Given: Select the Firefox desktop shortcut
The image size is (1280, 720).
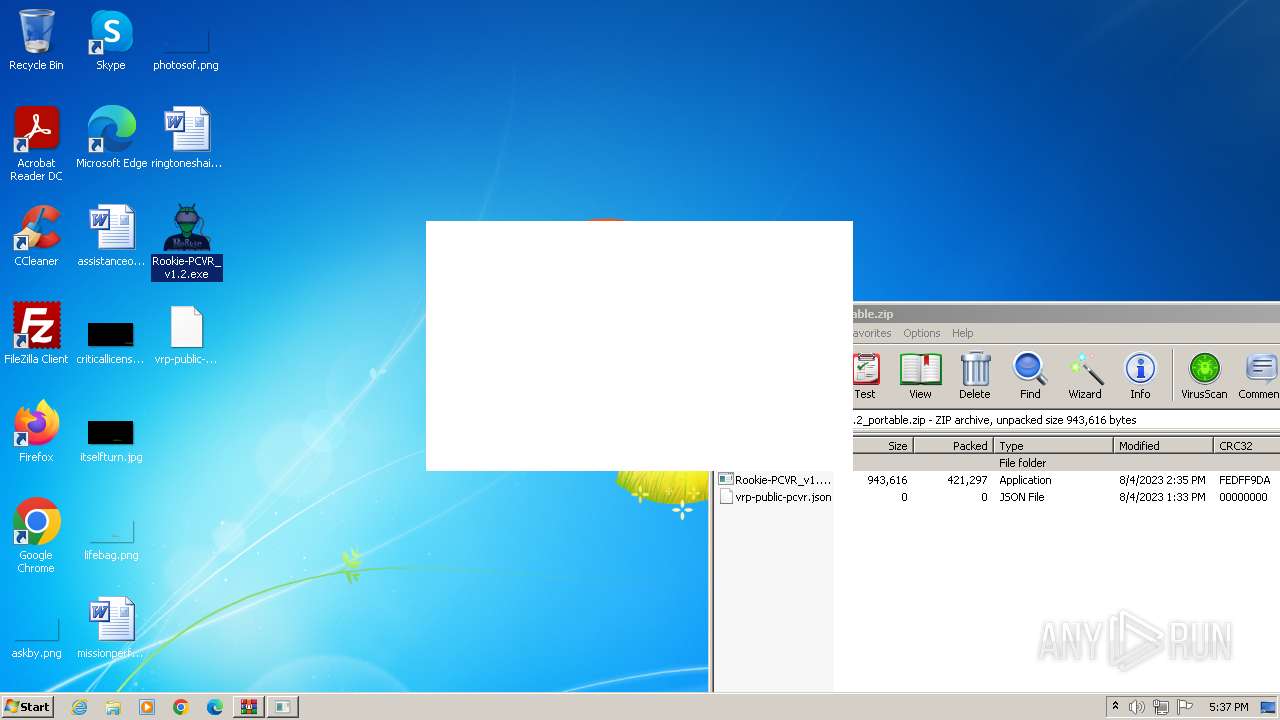Looking at the screenshot, I should [x=36, y=432].
